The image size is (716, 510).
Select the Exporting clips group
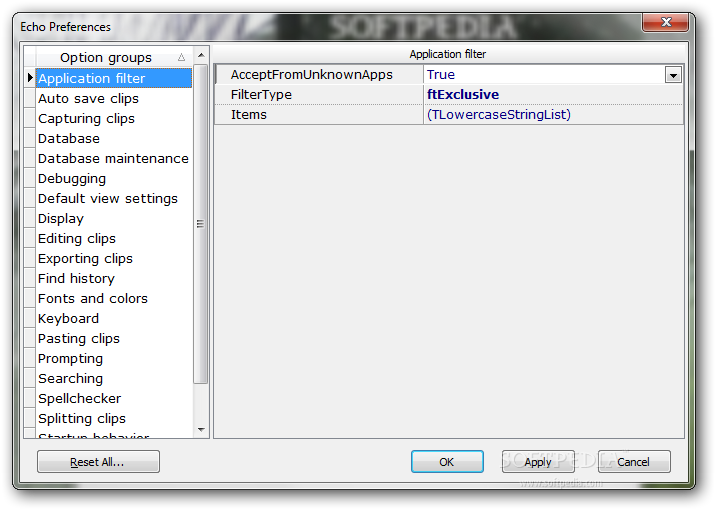(x=114, y=258)
